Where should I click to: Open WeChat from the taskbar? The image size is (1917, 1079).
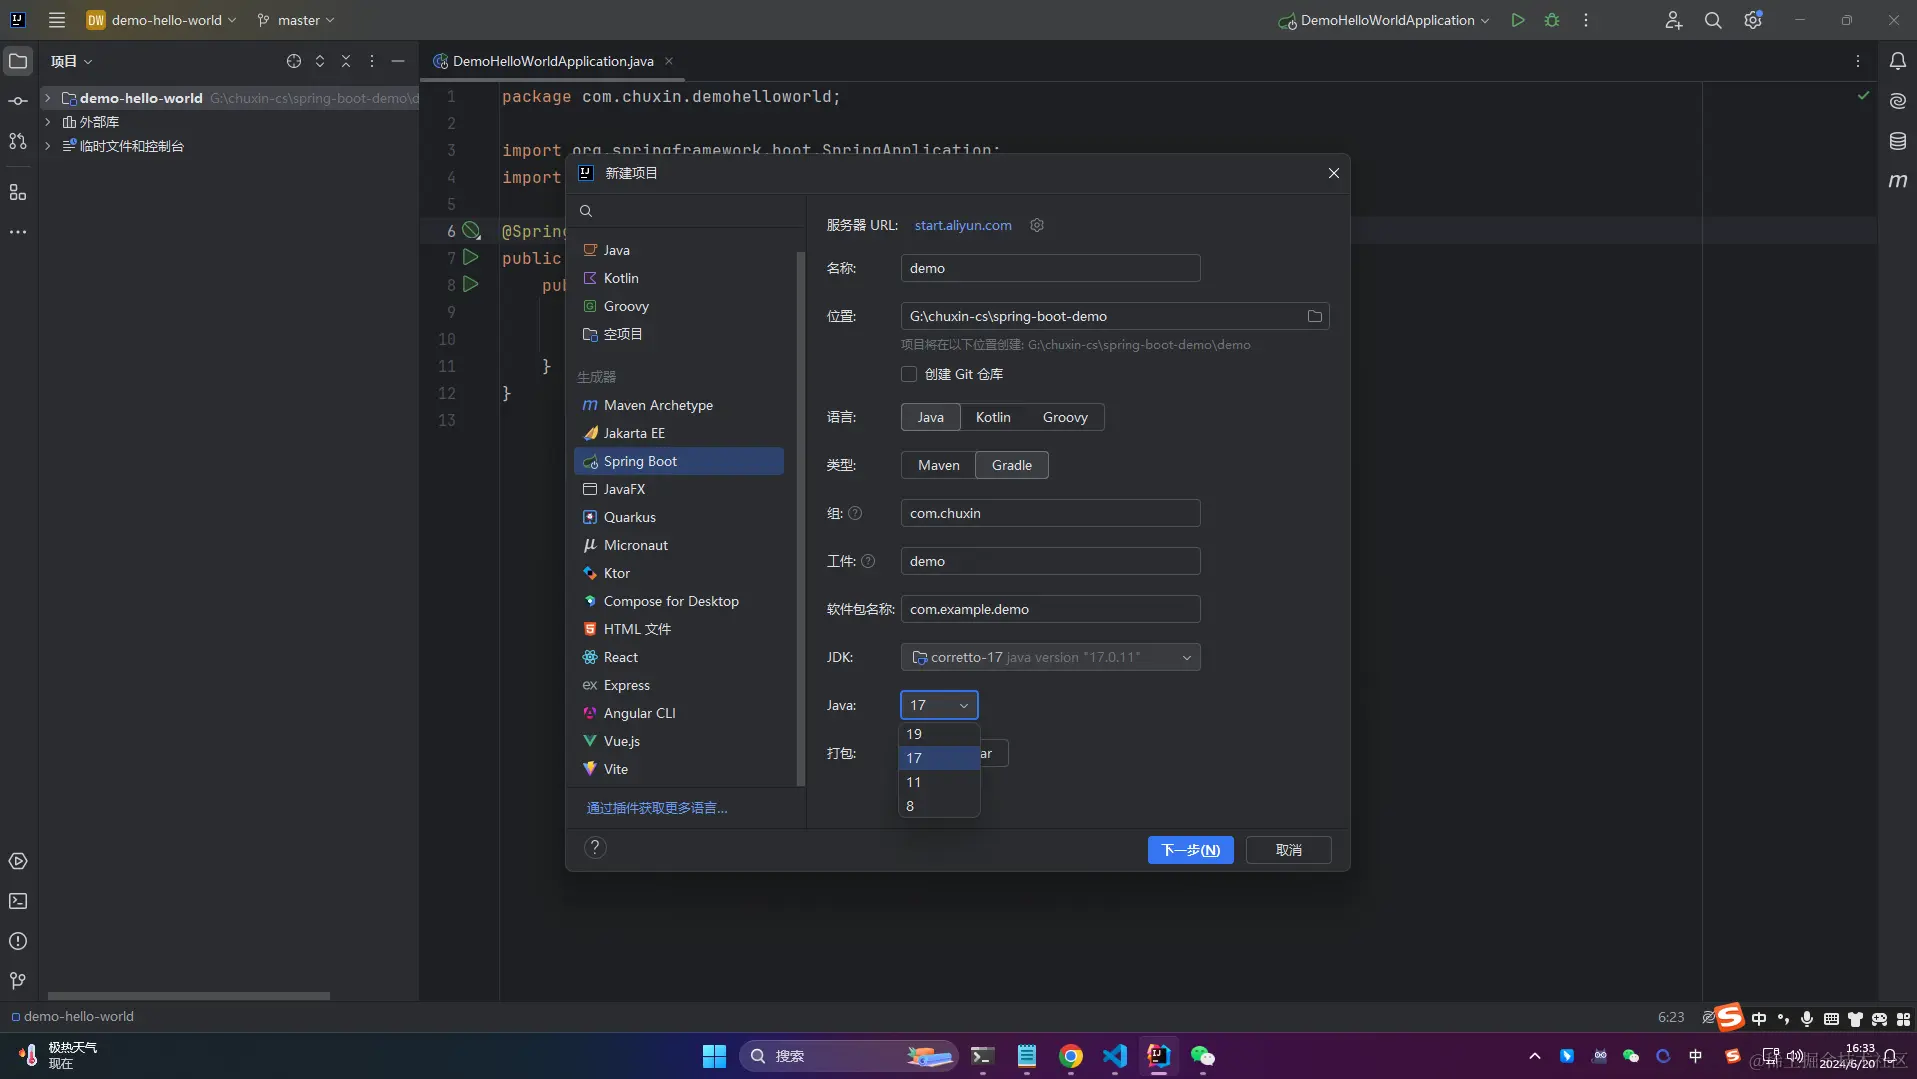click(1202, 1056)
